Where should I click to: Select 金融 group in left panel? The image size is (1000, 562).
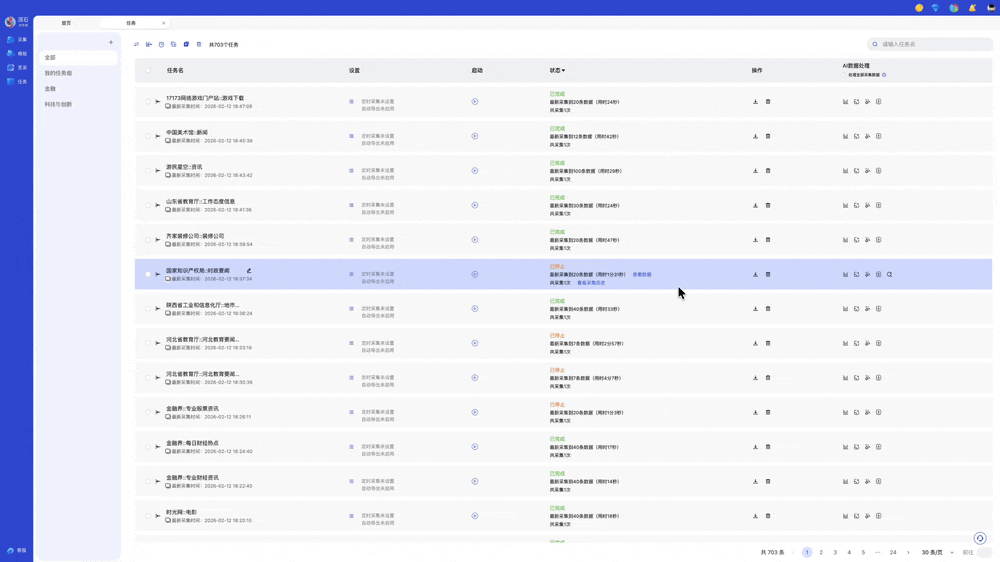(50, 89)
